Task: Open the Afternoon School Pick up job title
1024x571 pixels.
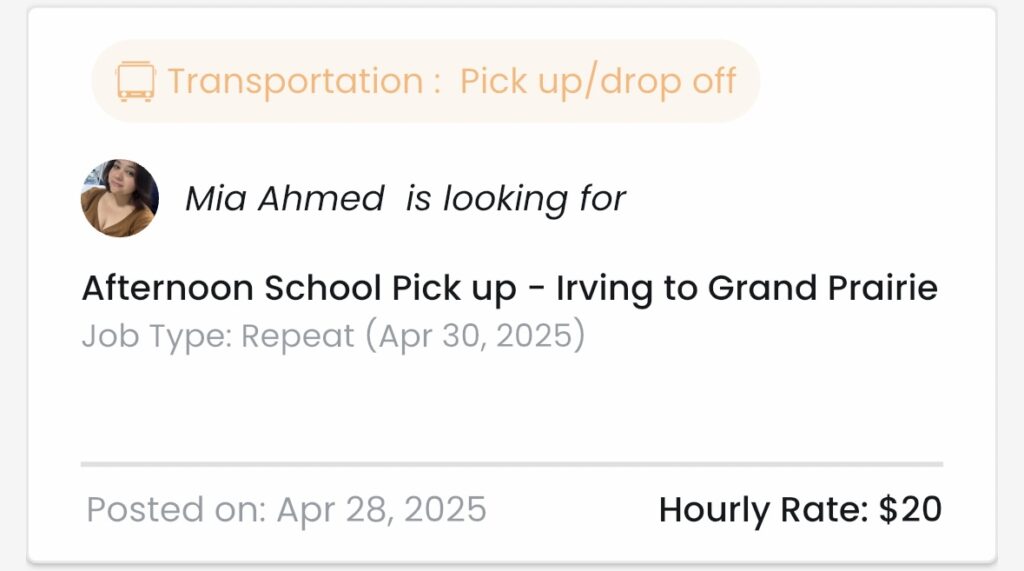Action: point(510,288)
